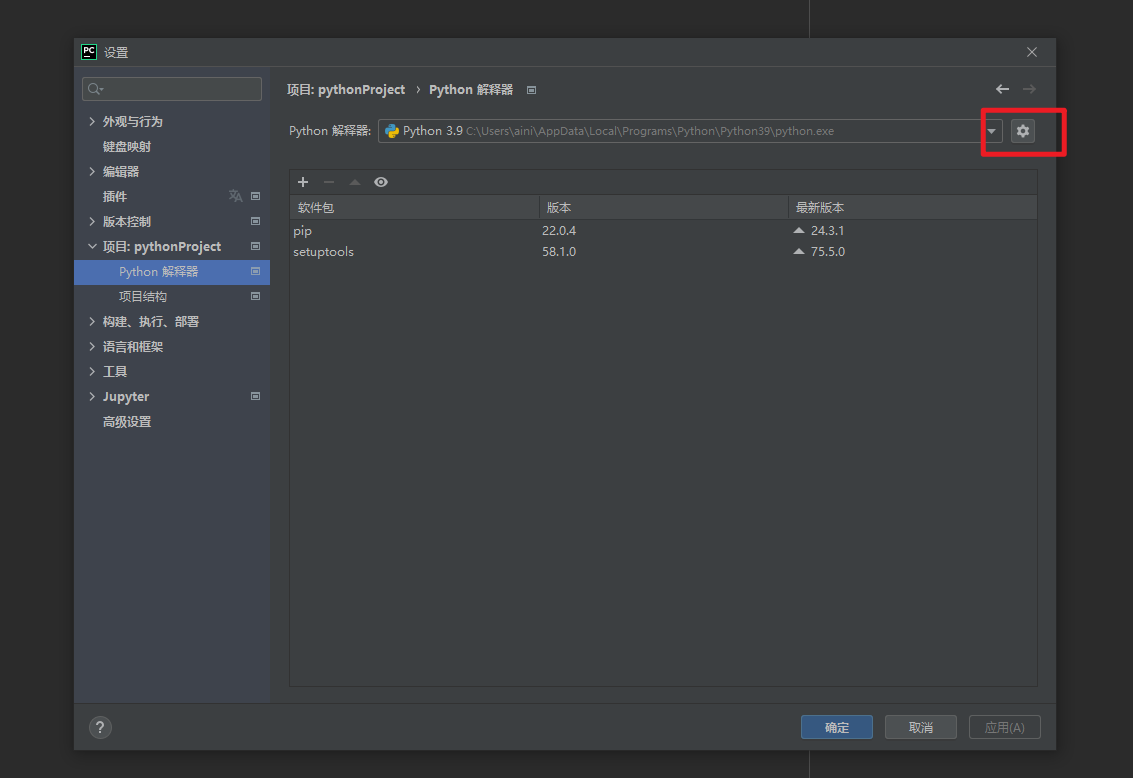Click 版本 column header

coord(663,207)
